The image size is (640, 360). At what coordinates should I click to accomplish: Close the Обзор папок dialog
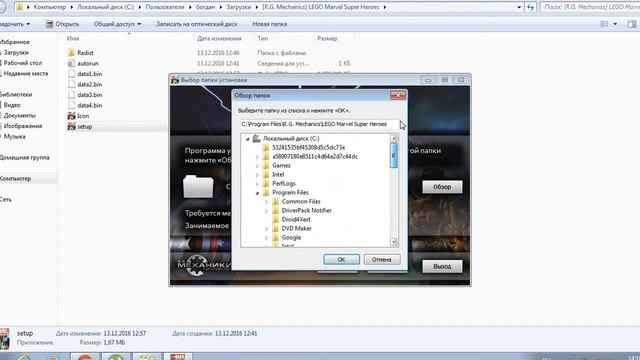(398, 95)
